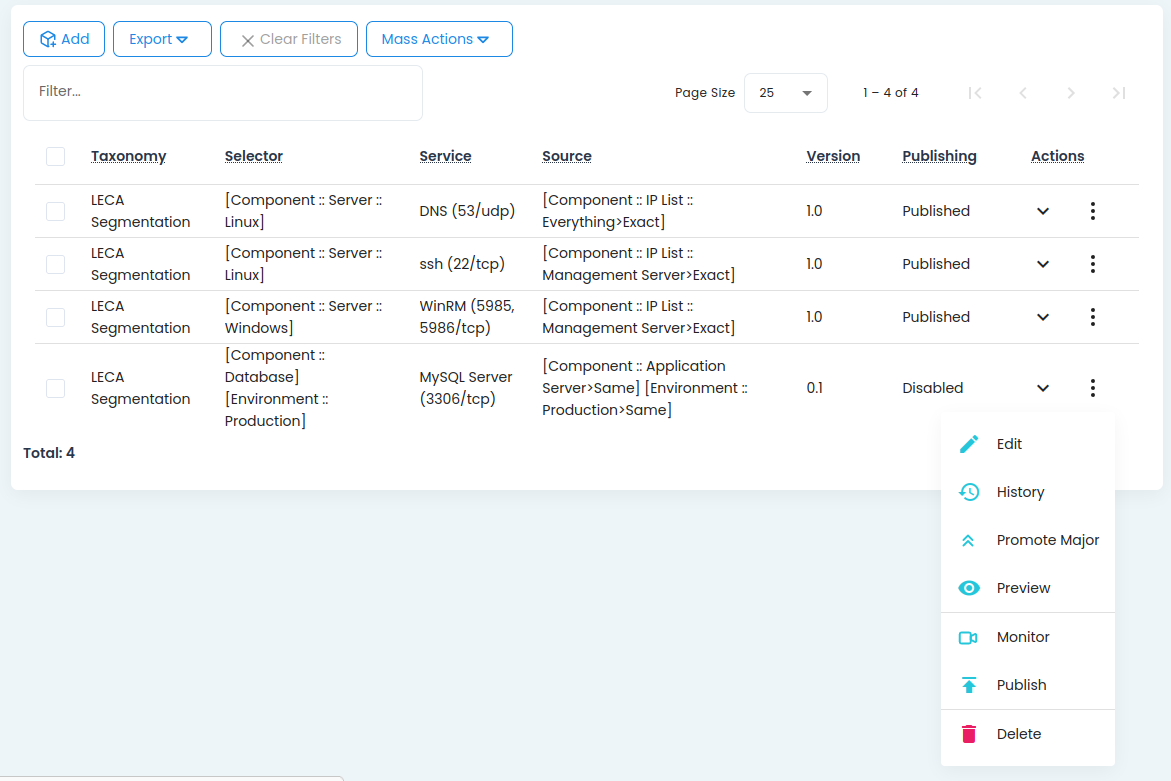Click the Monitor camera icon
Viewport: 1171px width, 781px height.
click(968, 637)
